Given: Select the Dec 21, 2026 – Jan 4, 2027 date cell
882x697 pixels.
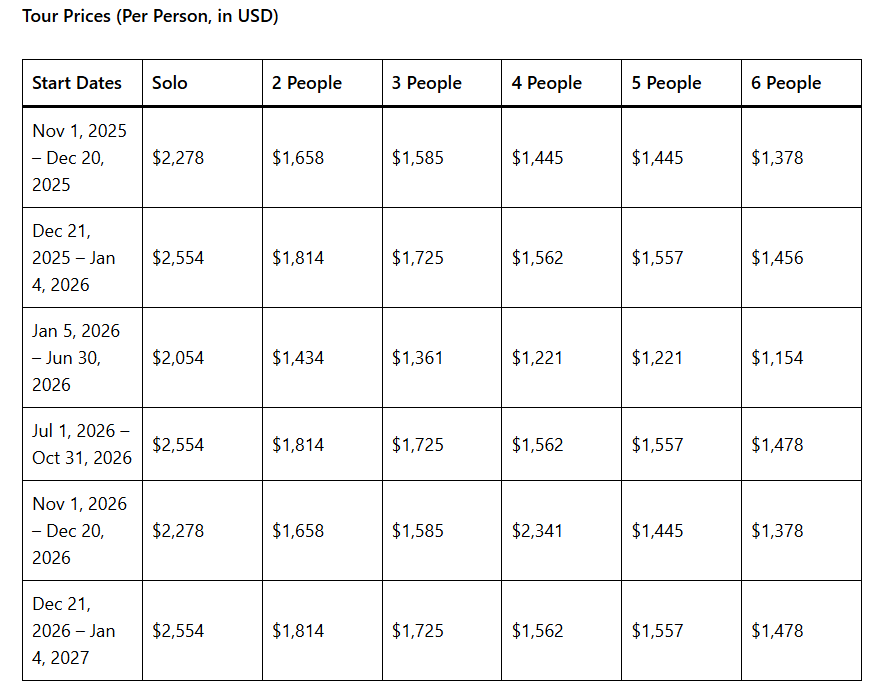Looking at the screenshot, I should point(80,631).
